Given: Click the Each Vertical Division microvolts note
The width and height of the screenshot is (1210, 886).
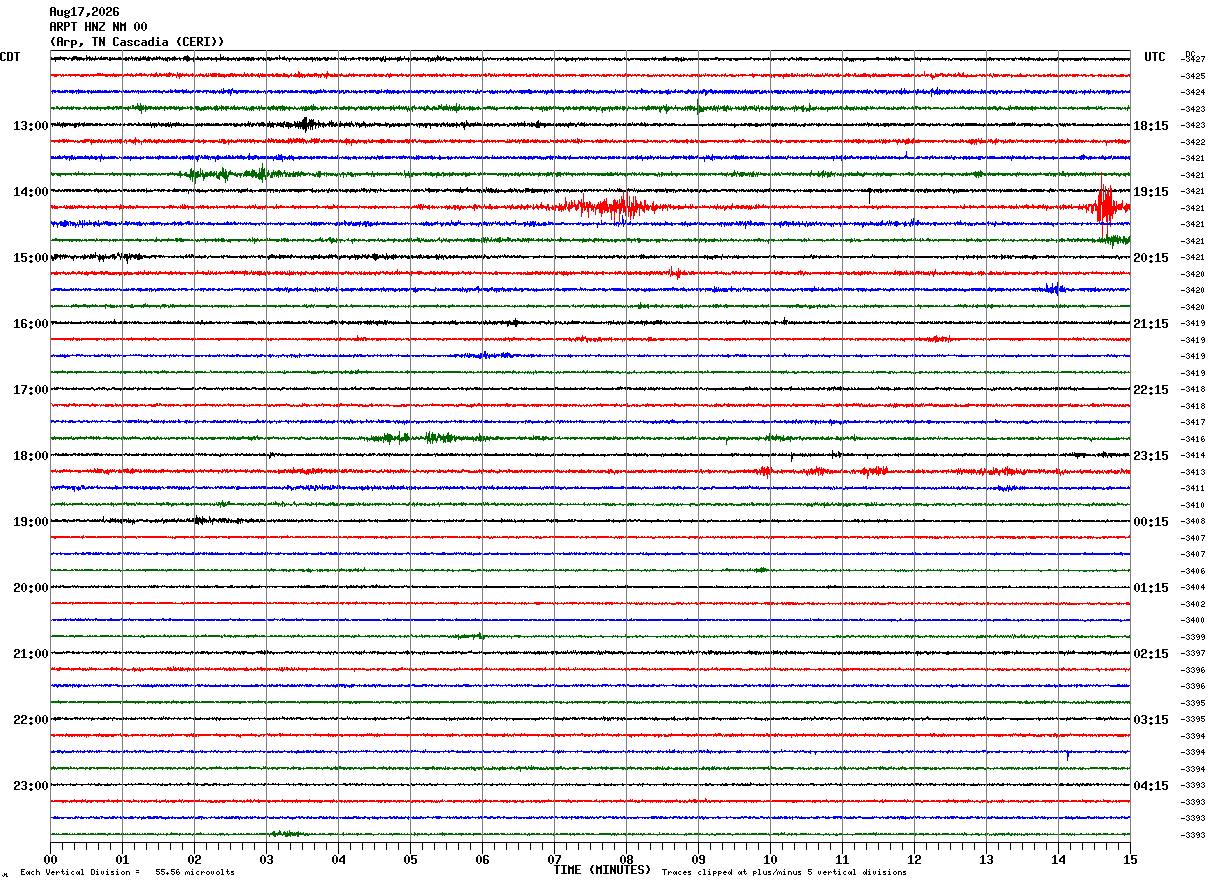Looking at the screenshot, I should pyautogui.click(x=128, y=872).
